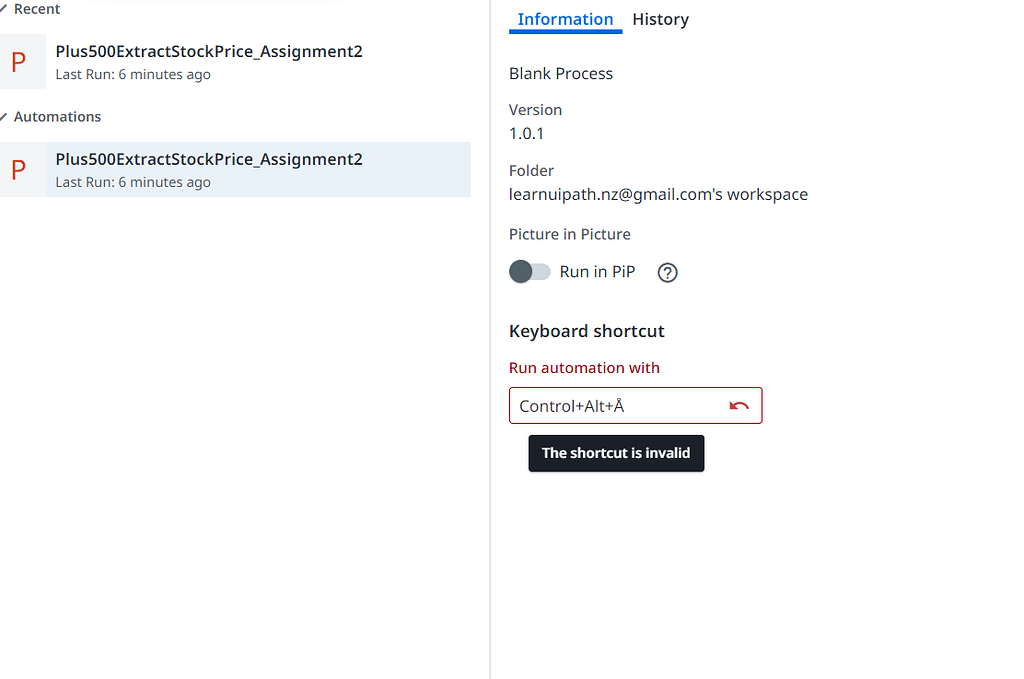Select Plus500ExtractStockPrice_Assignment2 title under Recent

pos(209,51)
